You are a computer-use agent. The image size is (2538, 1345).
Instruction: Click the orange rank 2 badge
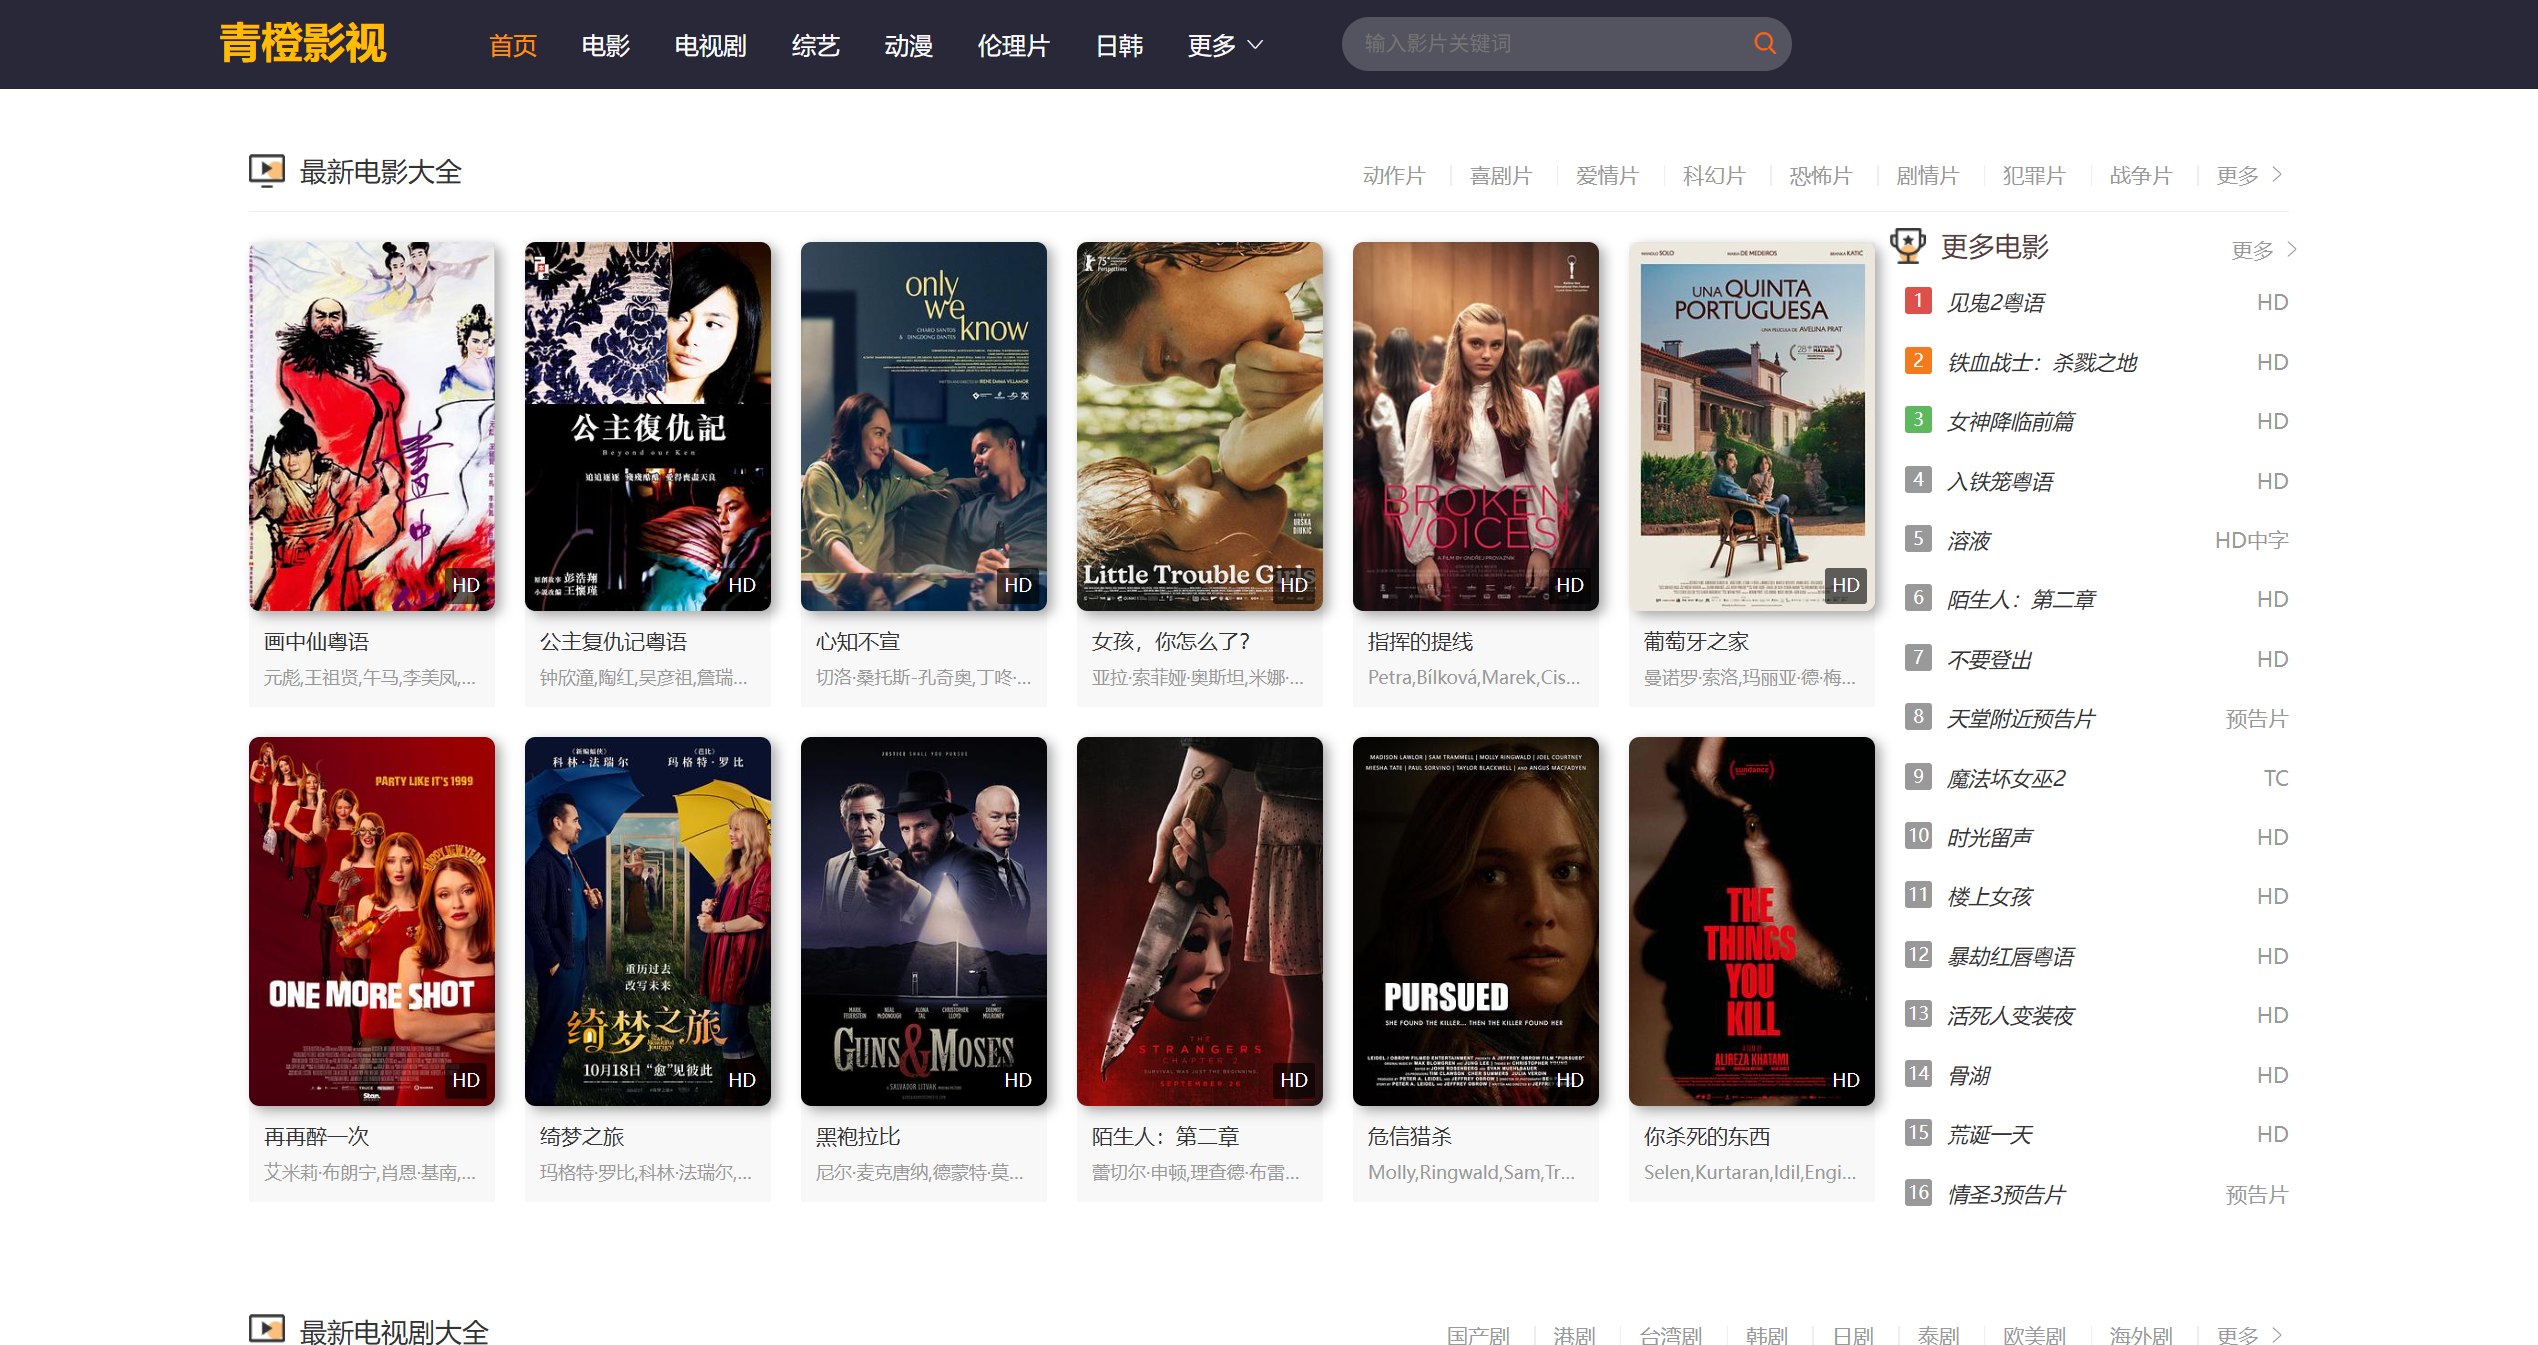1917,361
